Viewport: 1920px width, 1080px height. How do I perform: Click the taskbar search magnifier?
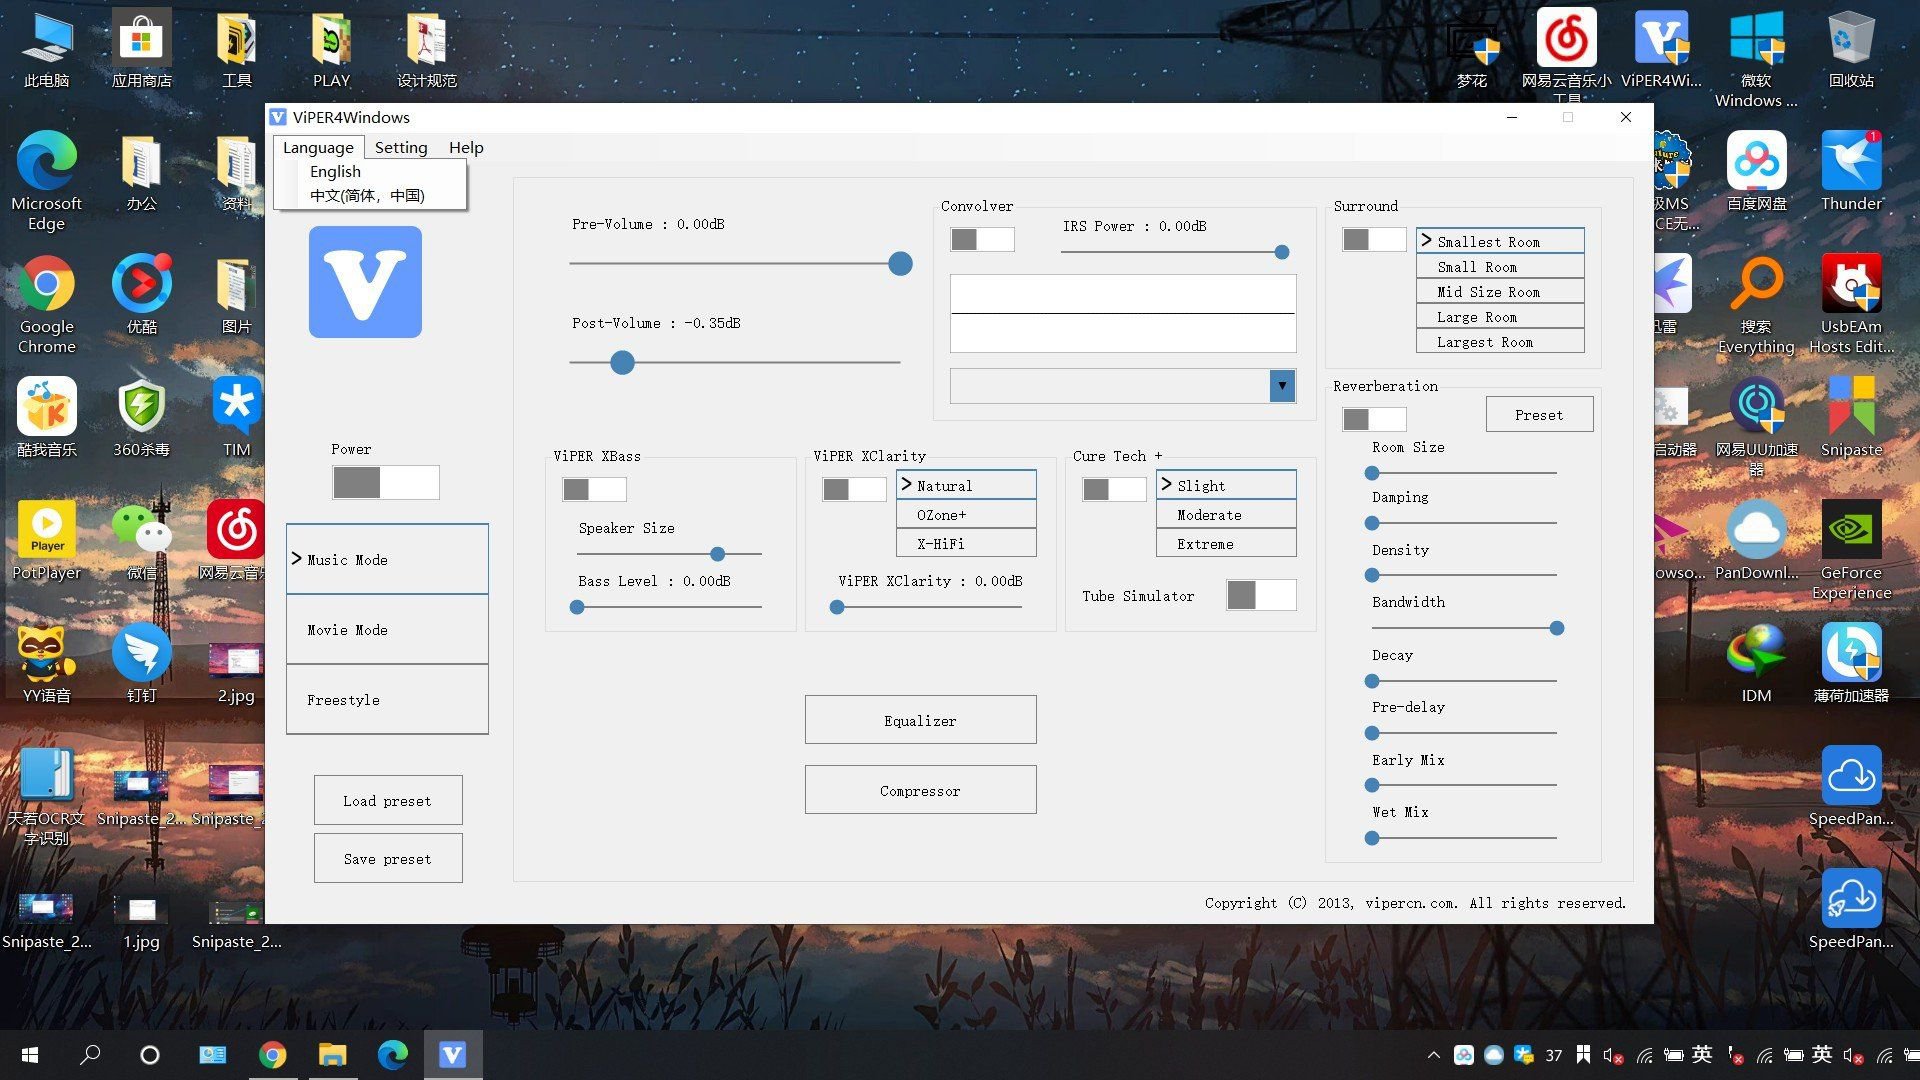pyautogui.click(x=90, y=1055)
